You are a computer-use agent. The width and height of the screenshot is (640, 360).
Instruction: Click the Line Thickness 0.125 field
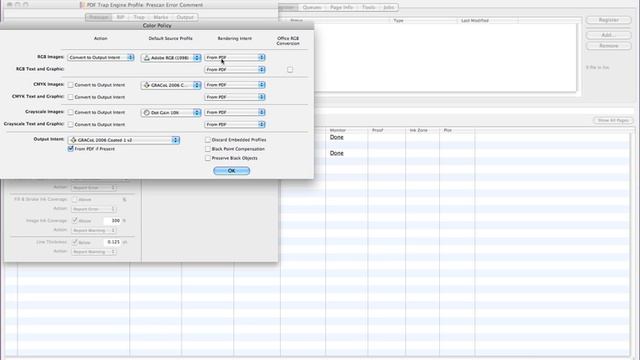[112, 242]
